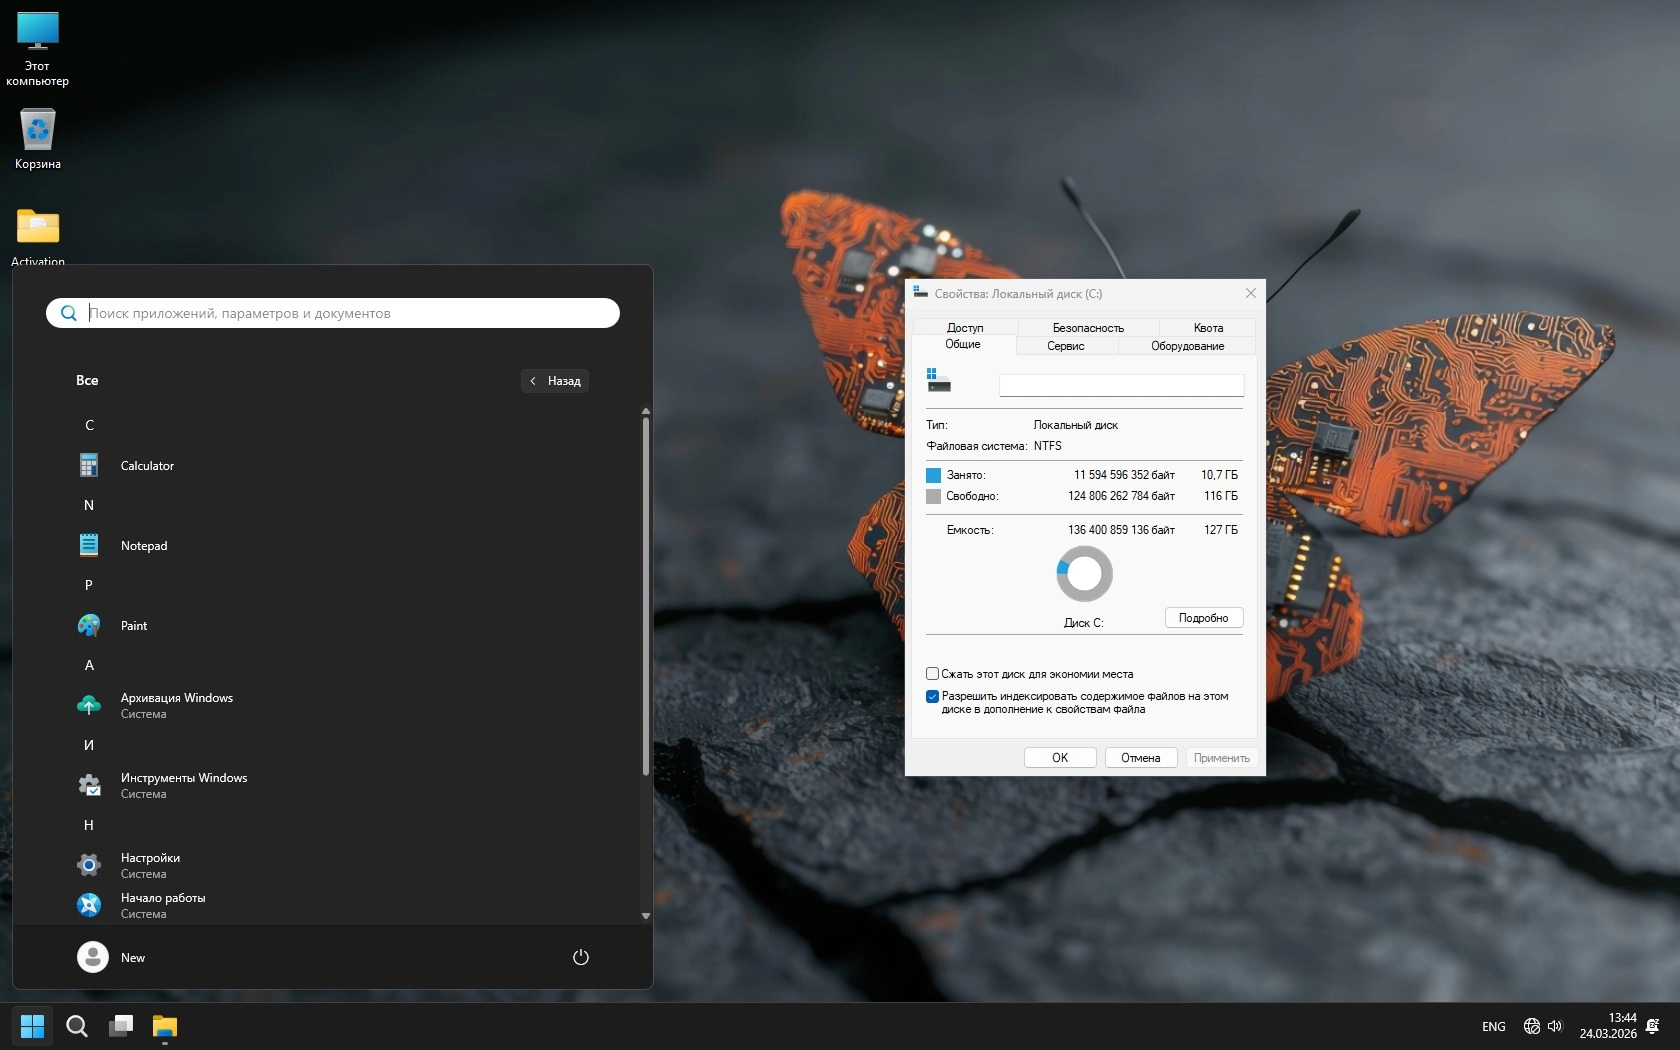This screenshot has width=1680, height=1050.
Task: Uncheck the allow indexing files checkbox
Action: (932, 696)
